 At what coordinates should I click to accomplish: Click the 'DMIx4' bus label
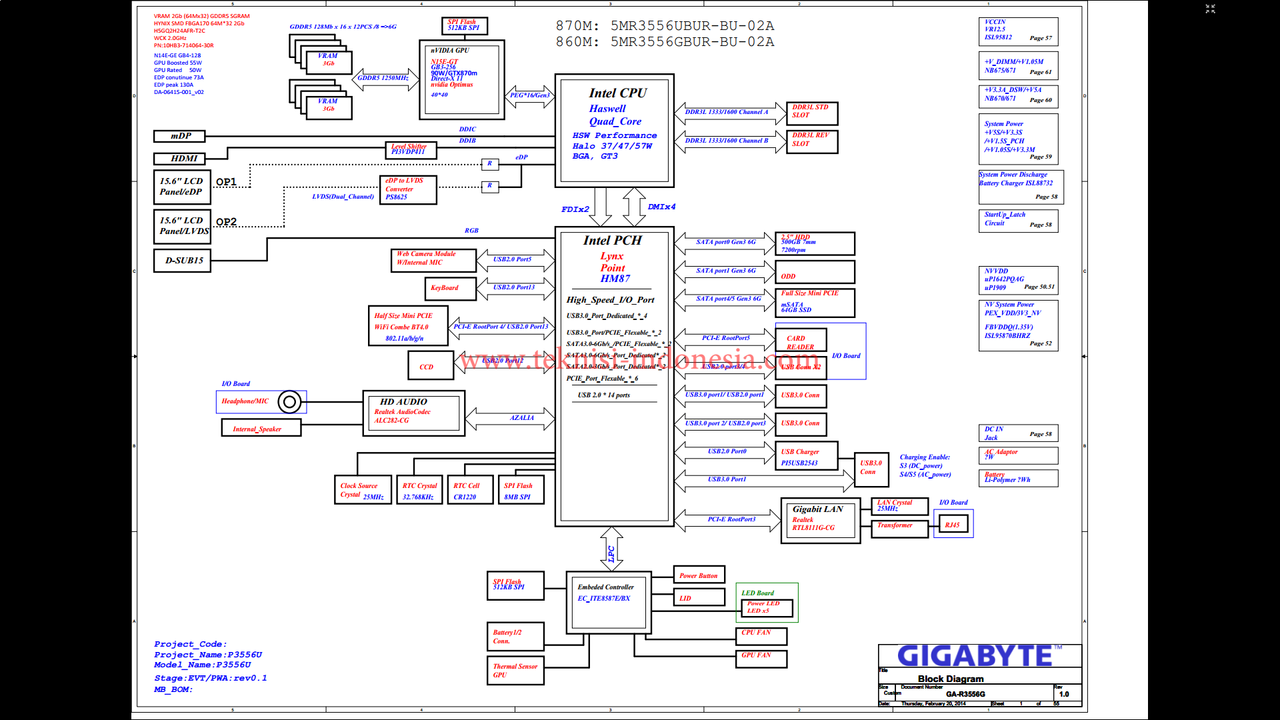[661, 207]
